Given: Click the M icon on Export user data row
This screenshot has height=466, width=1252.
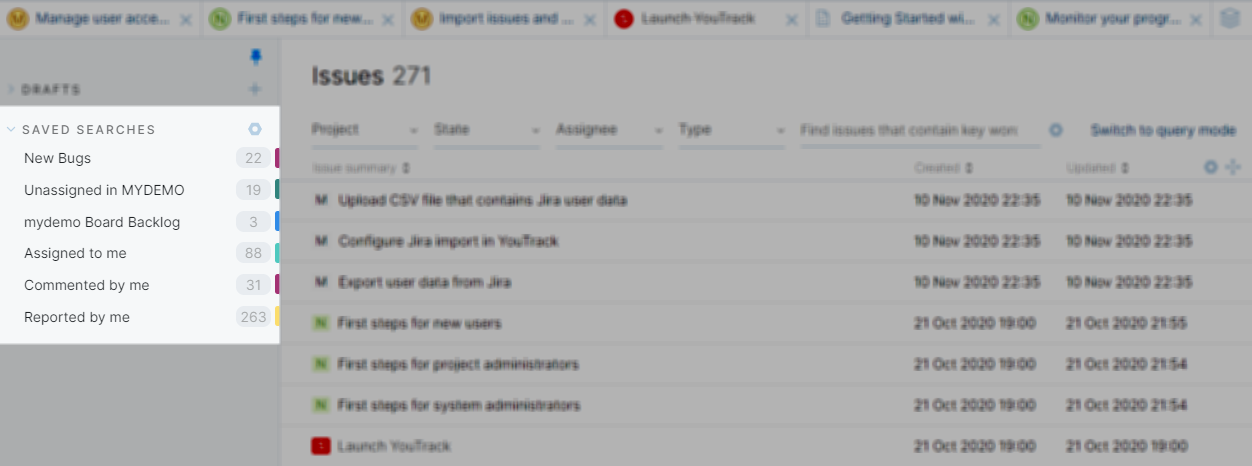Looking at the screenshot, I should (x=321, y=282).
